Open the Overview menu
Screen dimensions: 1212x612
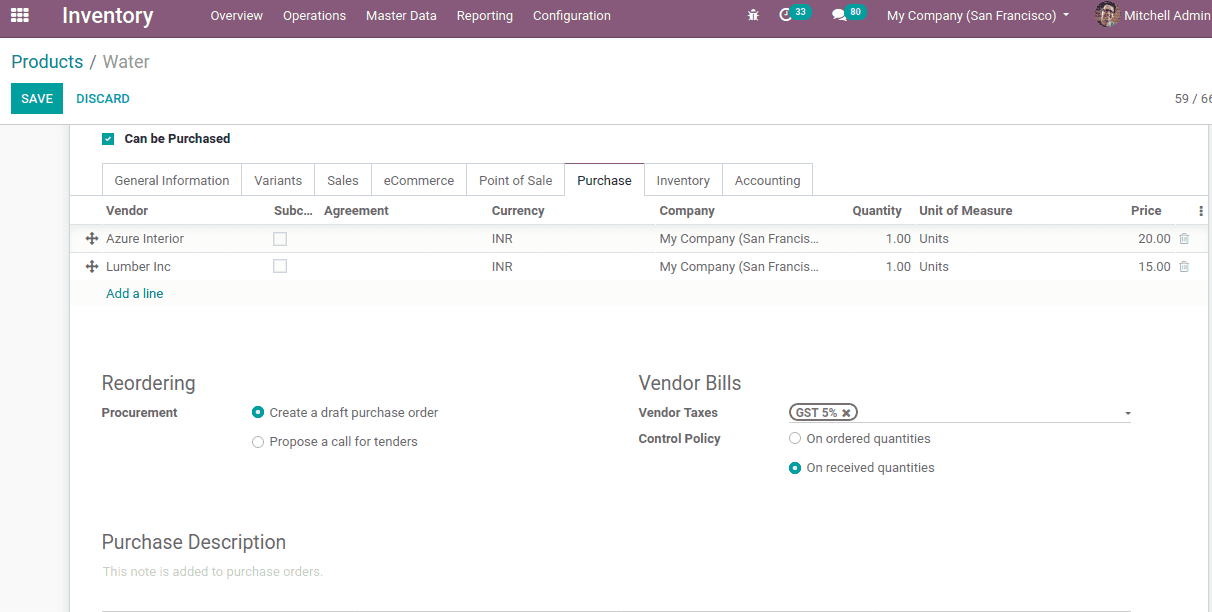pyautogui.click(x=236, y=16)
